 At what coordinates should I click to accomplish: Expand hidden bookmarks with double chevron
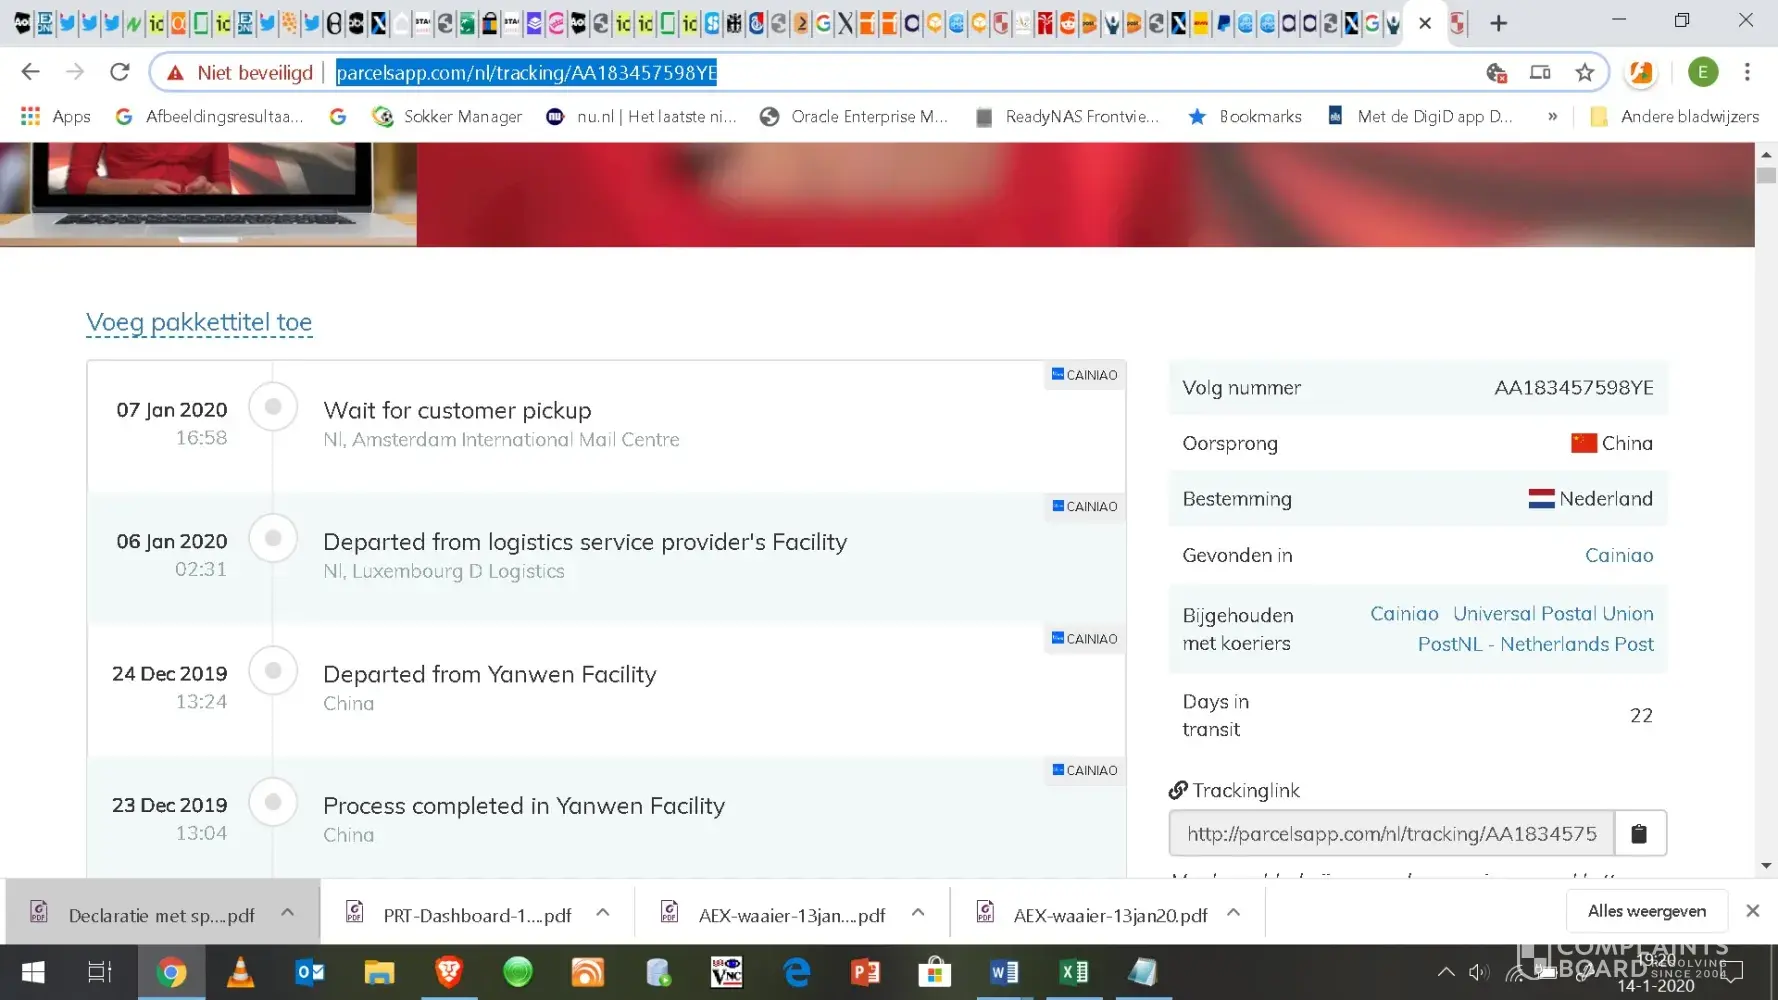(1552, 116)
